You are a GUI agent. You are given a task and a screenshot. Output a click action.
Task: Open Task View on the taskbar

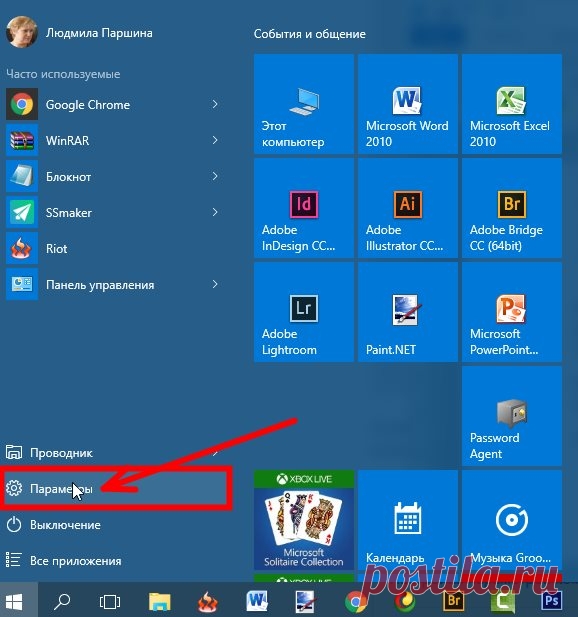point(110,601)
